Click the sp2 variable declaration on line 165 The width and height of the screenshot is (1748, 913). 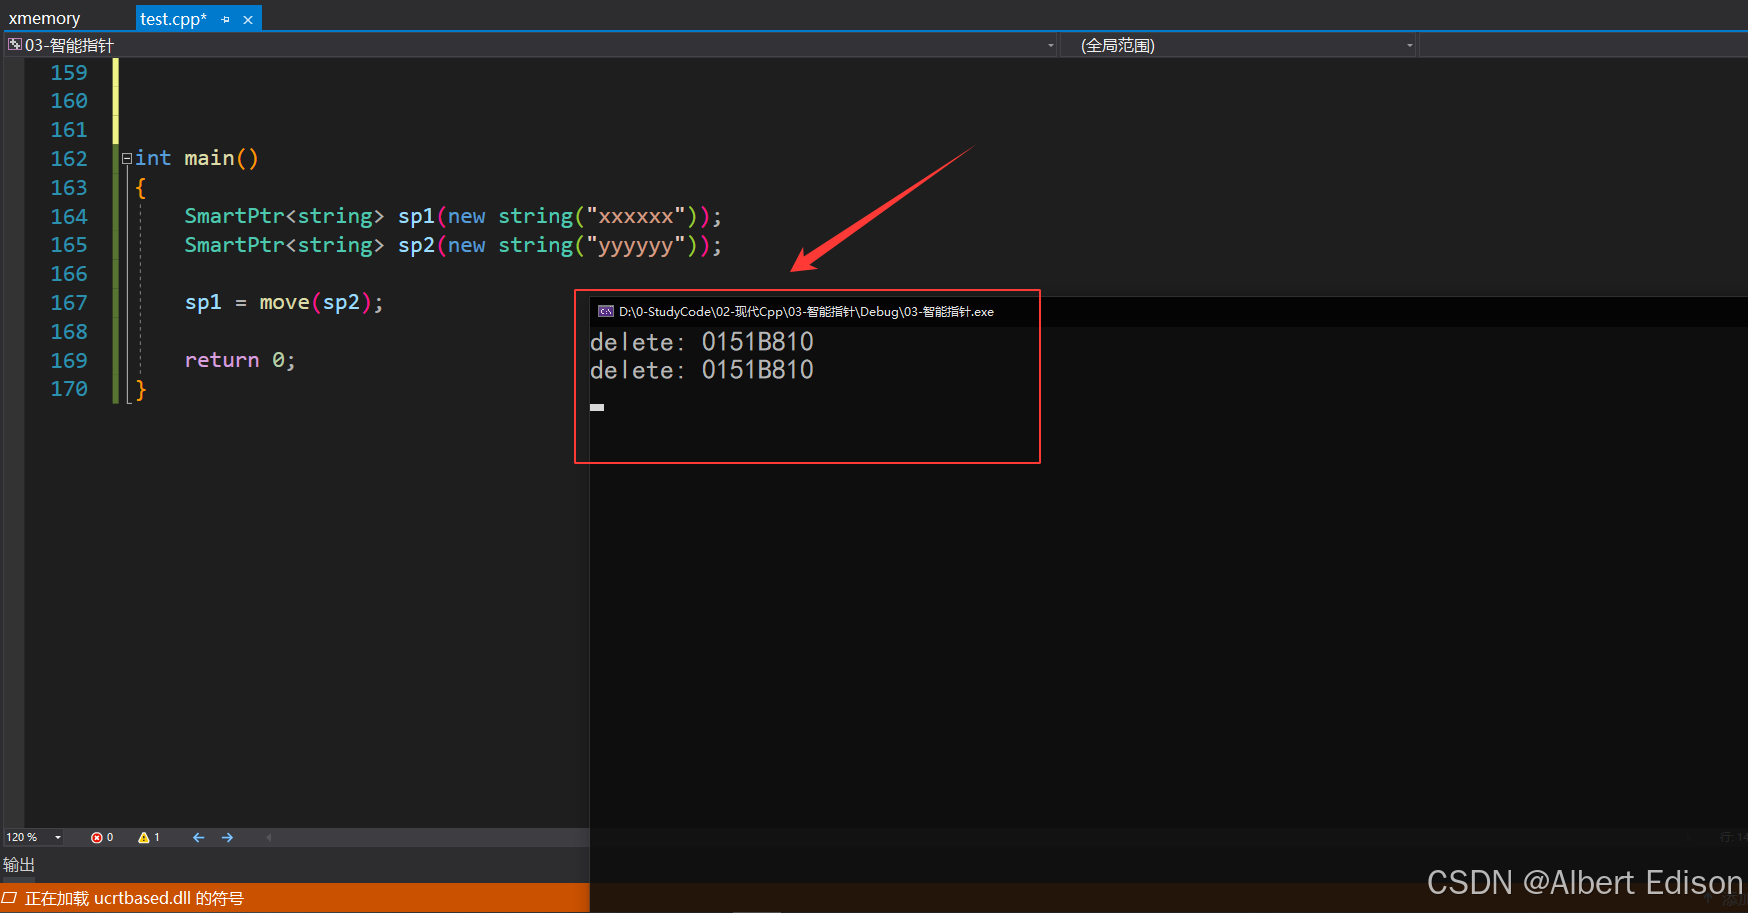416,245
